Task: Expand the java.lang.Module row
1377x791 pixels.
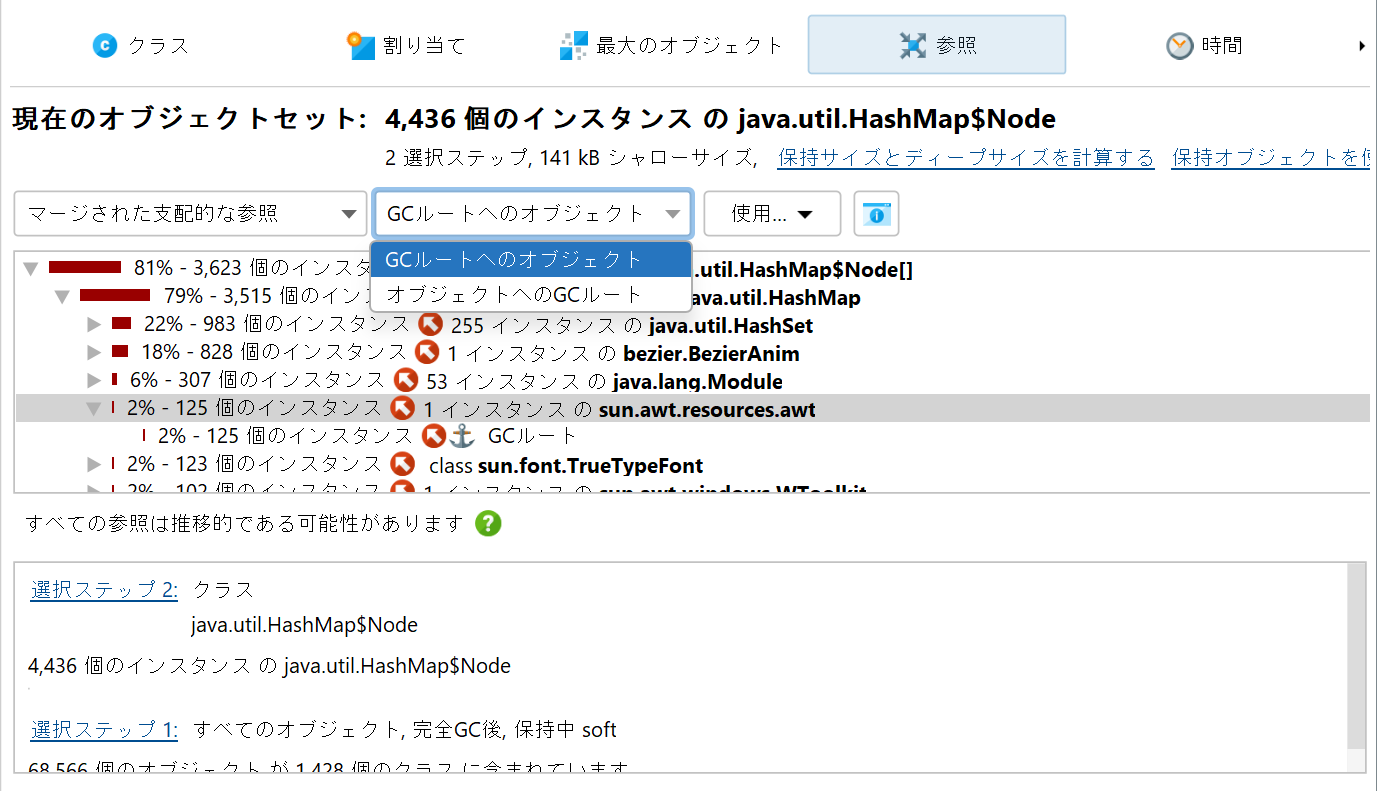Action: (x=94, y=381)
